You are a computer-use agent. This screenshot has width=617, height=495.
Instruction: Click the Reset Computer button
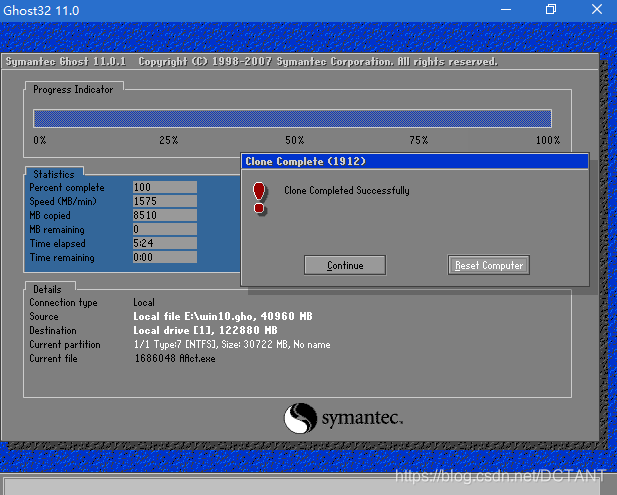pyautogui.click(x=489, y=265)
